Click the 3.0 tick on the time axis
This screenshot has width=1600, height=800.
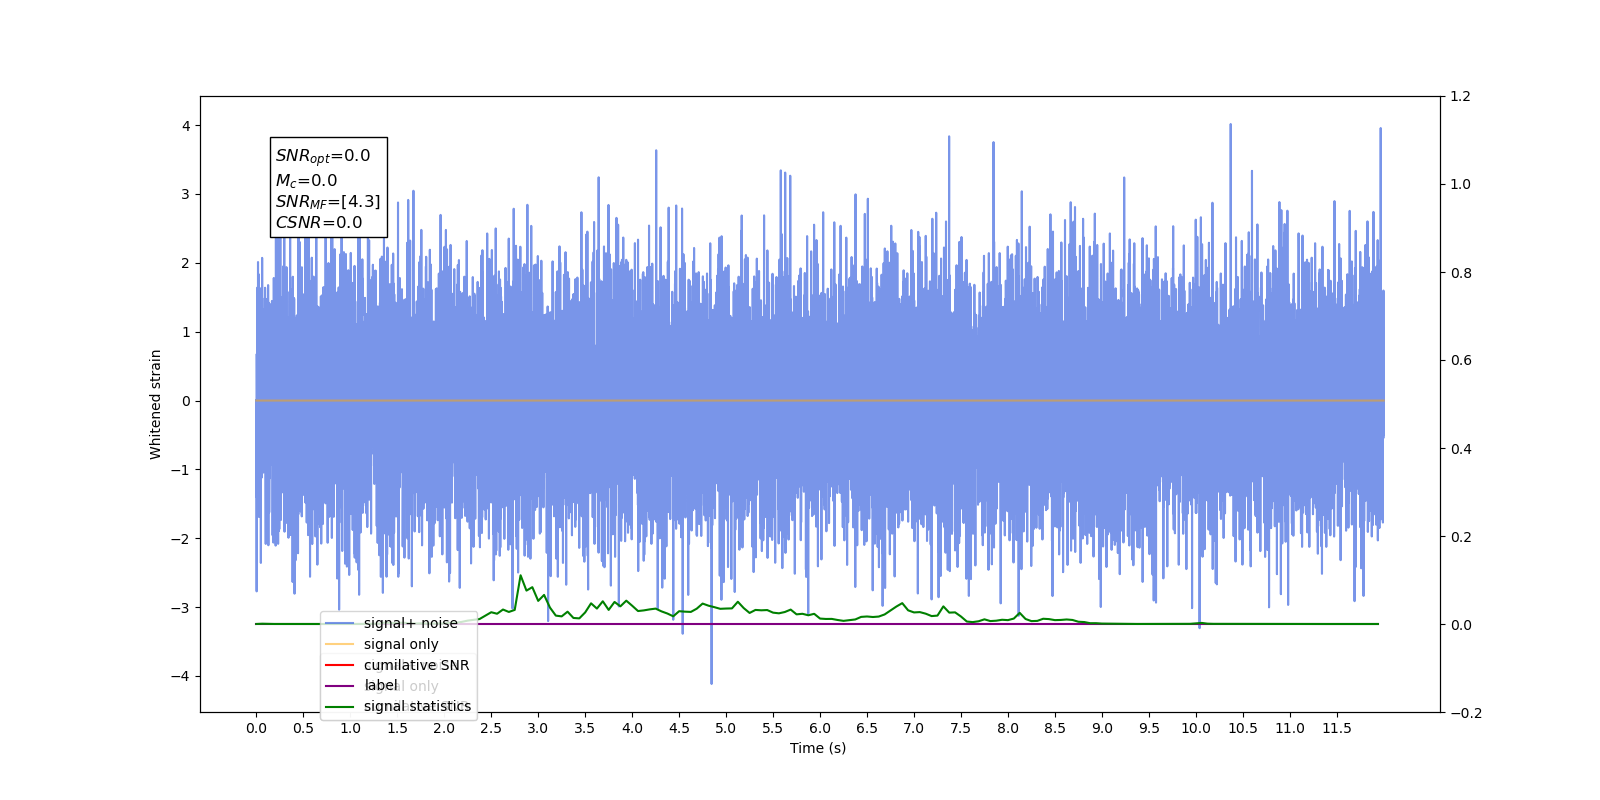tap(538, 728)
